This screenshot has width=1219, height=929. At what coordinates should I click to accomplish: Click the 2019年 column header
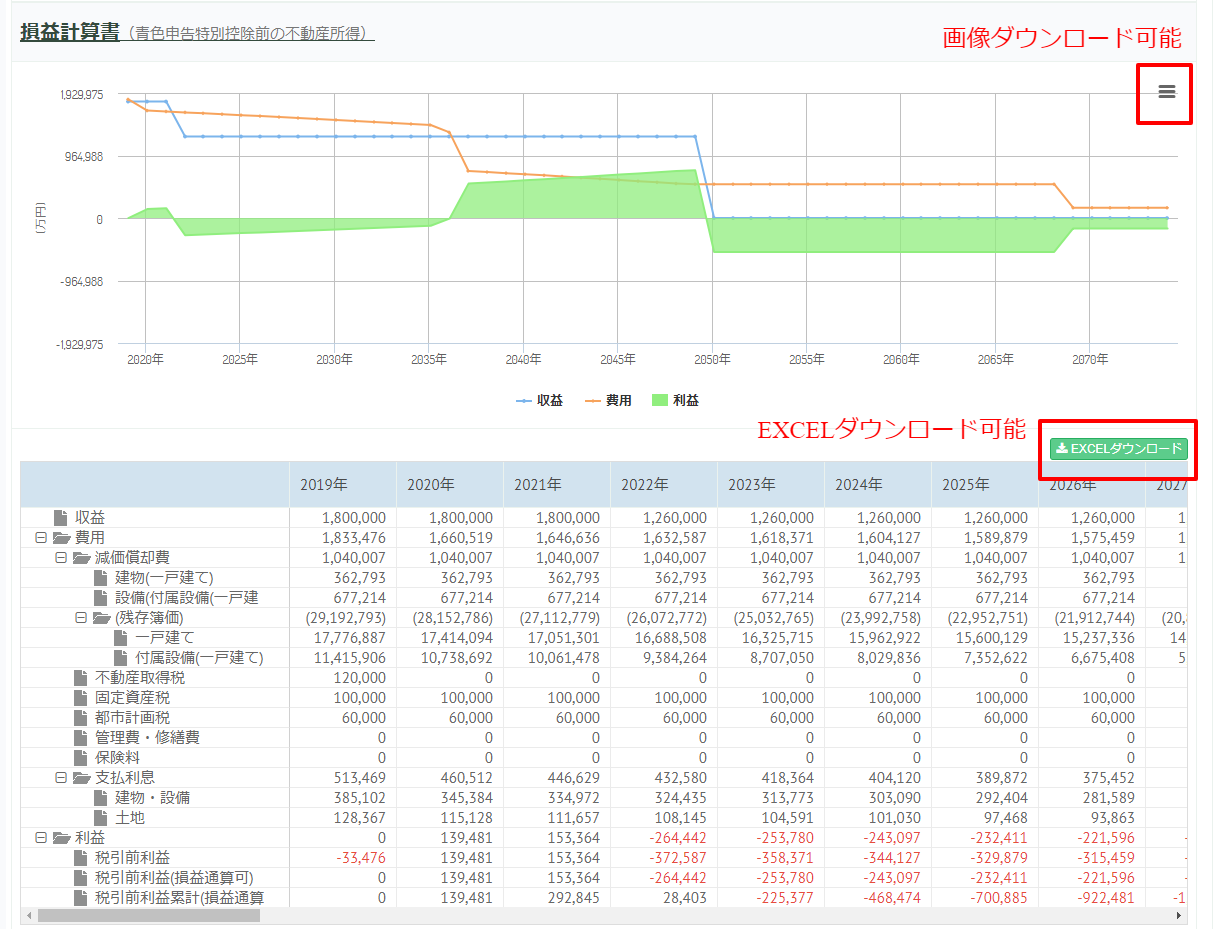343,485
